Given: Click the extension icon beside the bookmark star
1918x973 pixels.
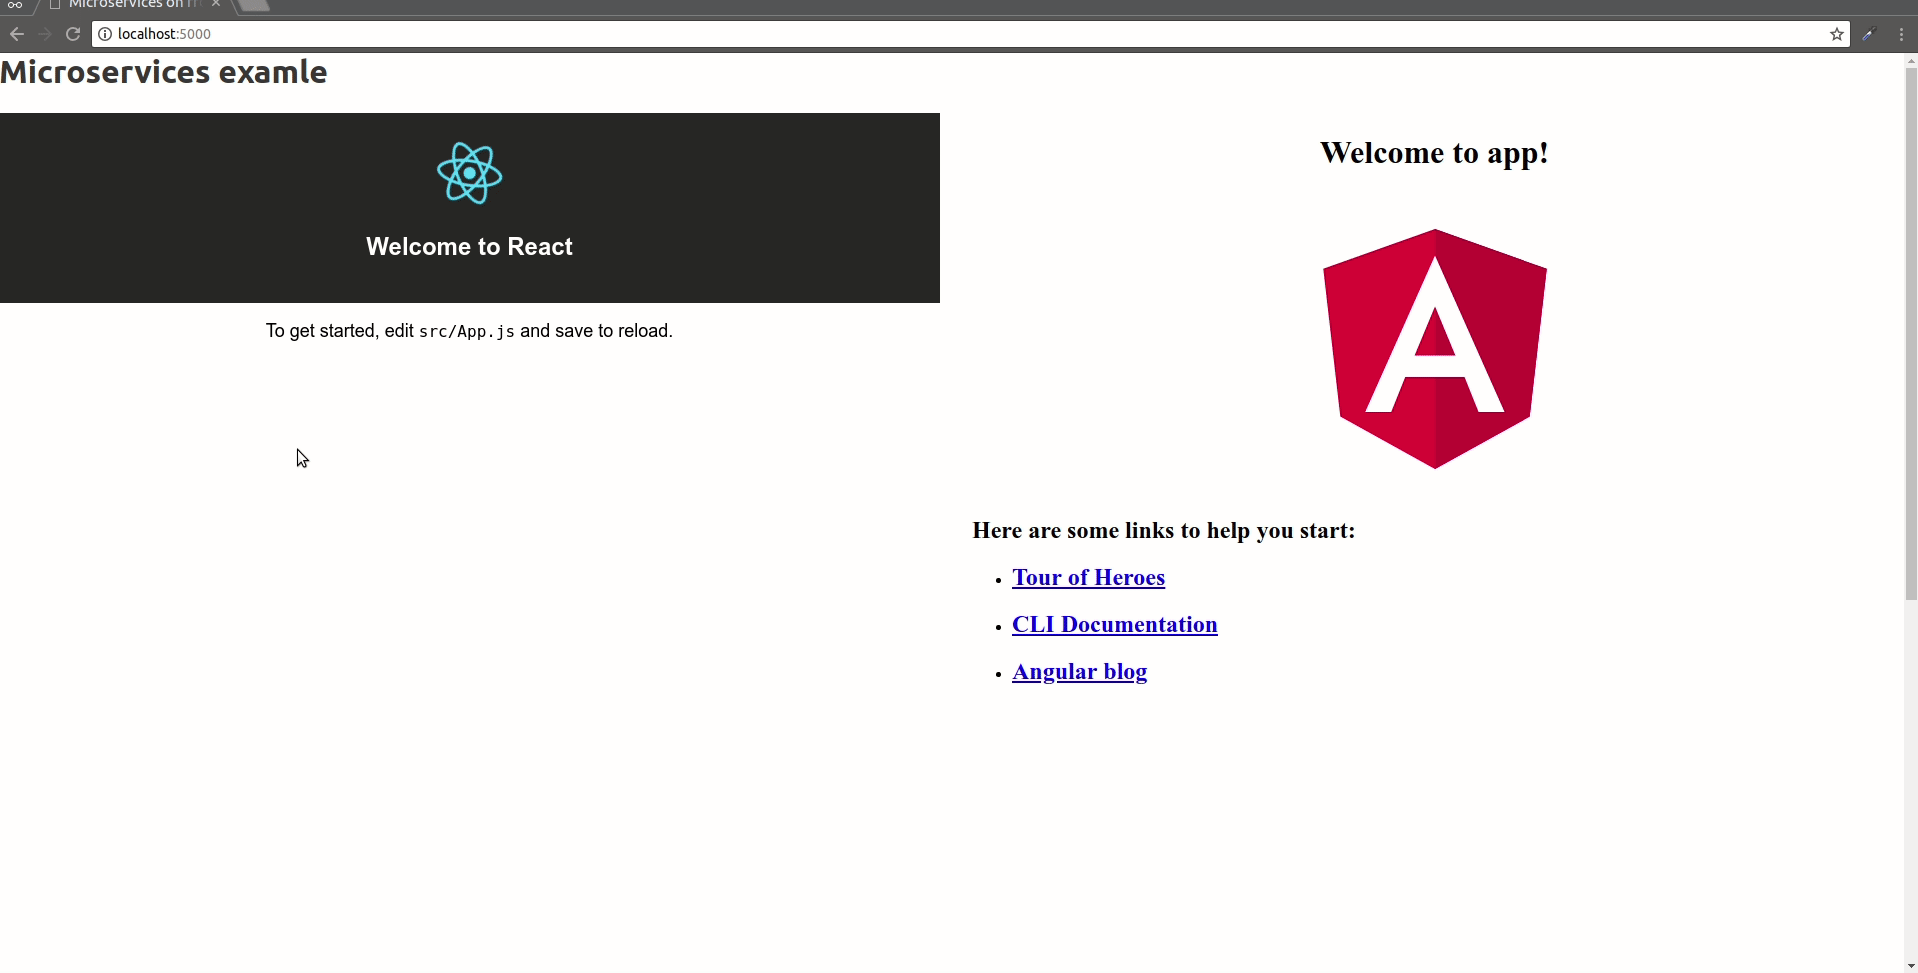Looking at the screenshot, I should coord(1868,34).
